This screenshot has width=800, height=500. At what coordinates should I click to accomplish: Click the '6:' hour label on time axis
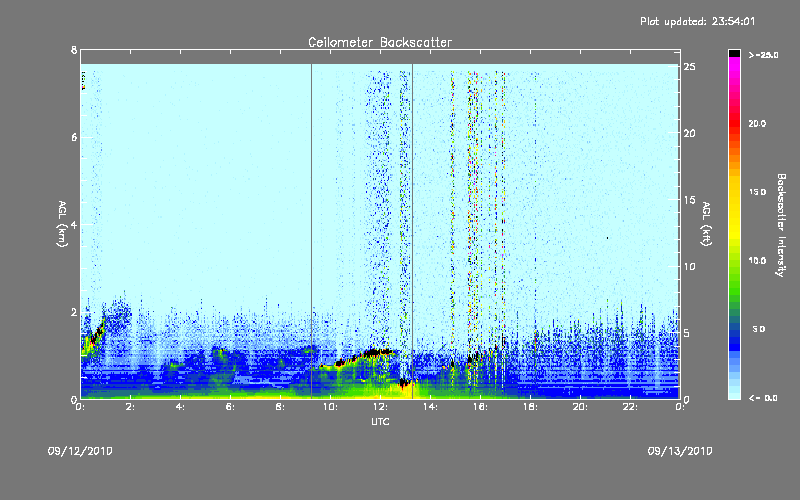[x=231, y=407]
